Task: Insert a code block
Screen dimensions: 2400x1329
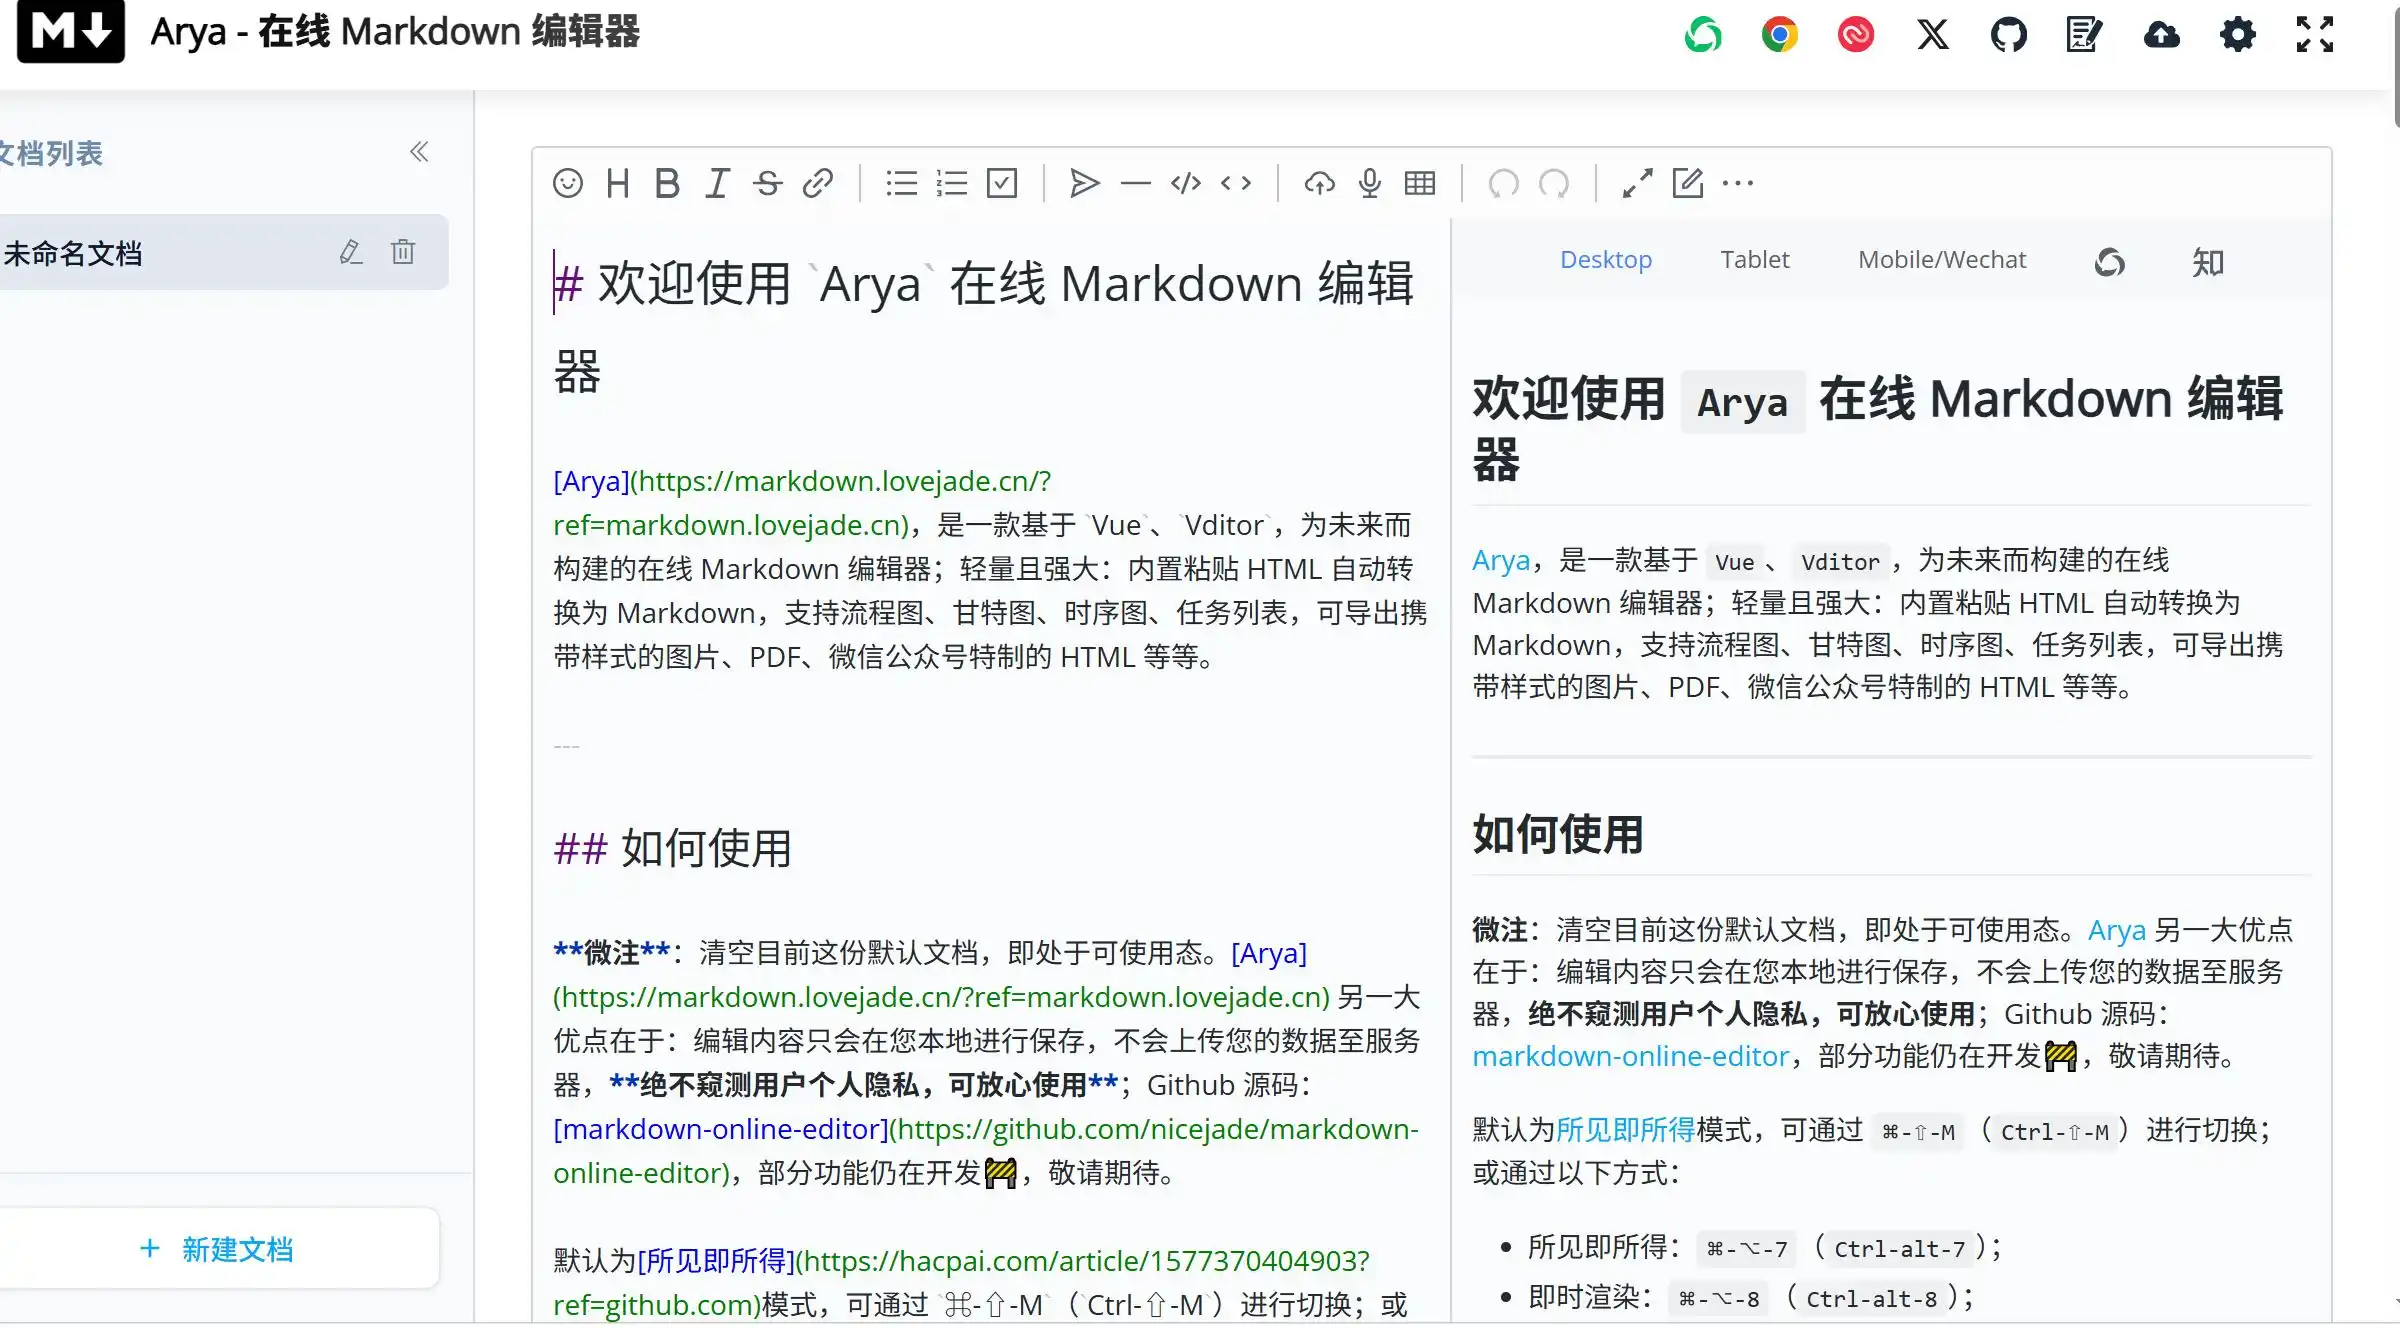Action: pos(1185,183)
